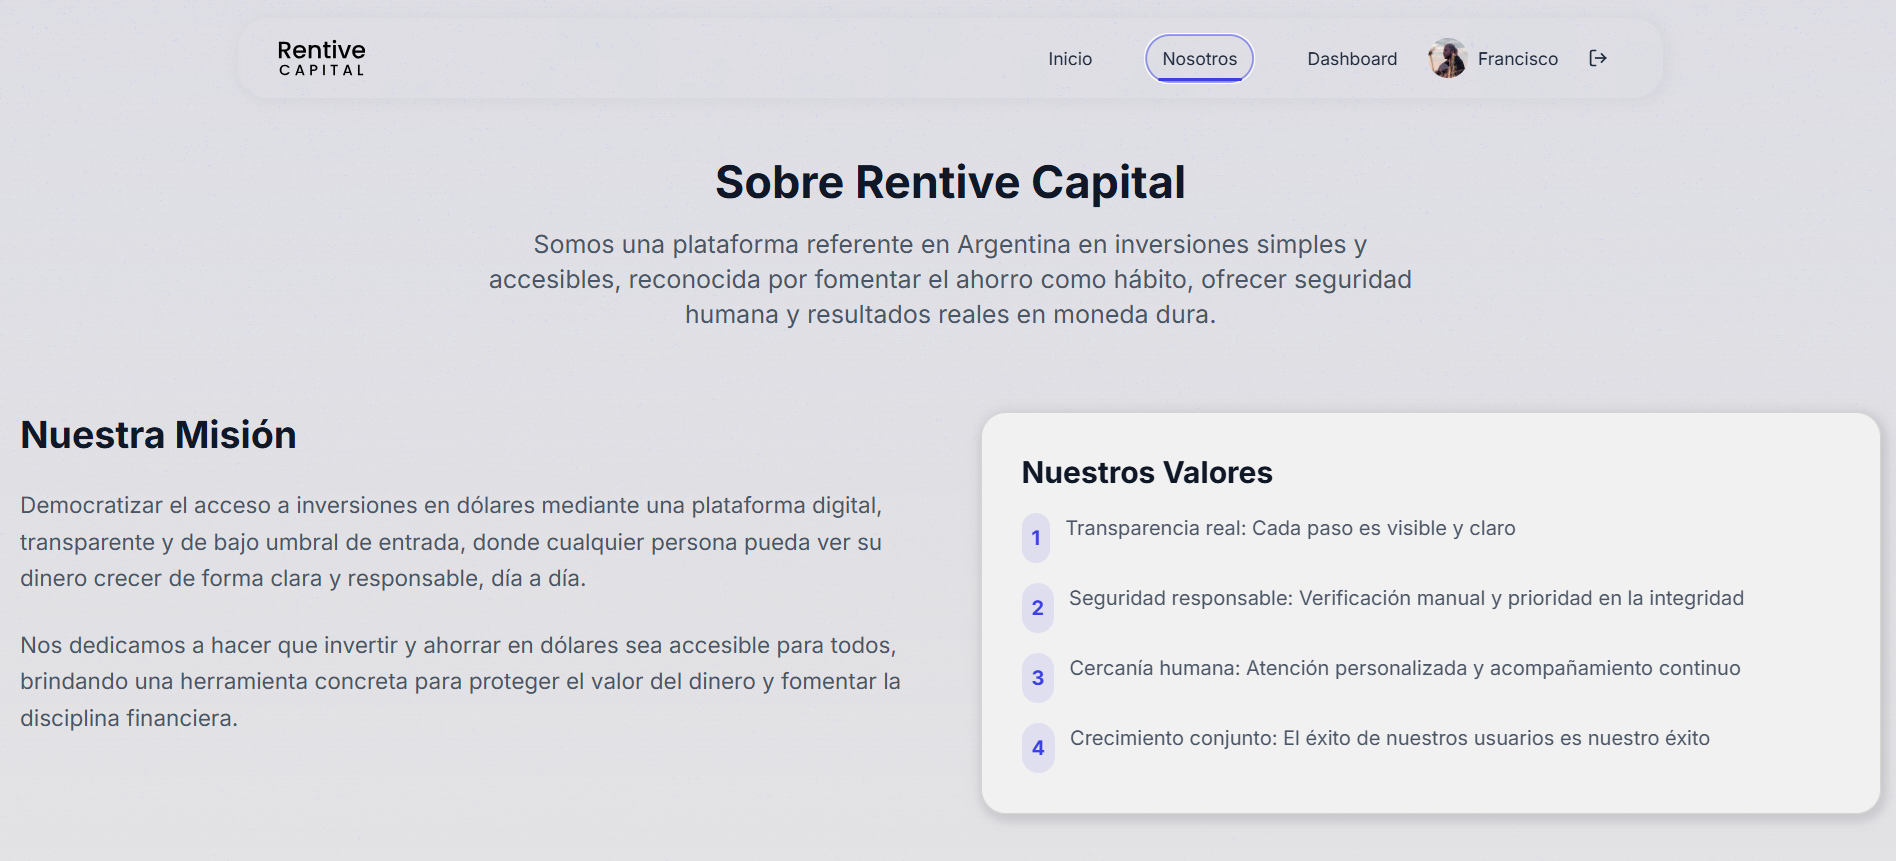Click the 'Seguridad responsable' value text

click(1406, 598)
